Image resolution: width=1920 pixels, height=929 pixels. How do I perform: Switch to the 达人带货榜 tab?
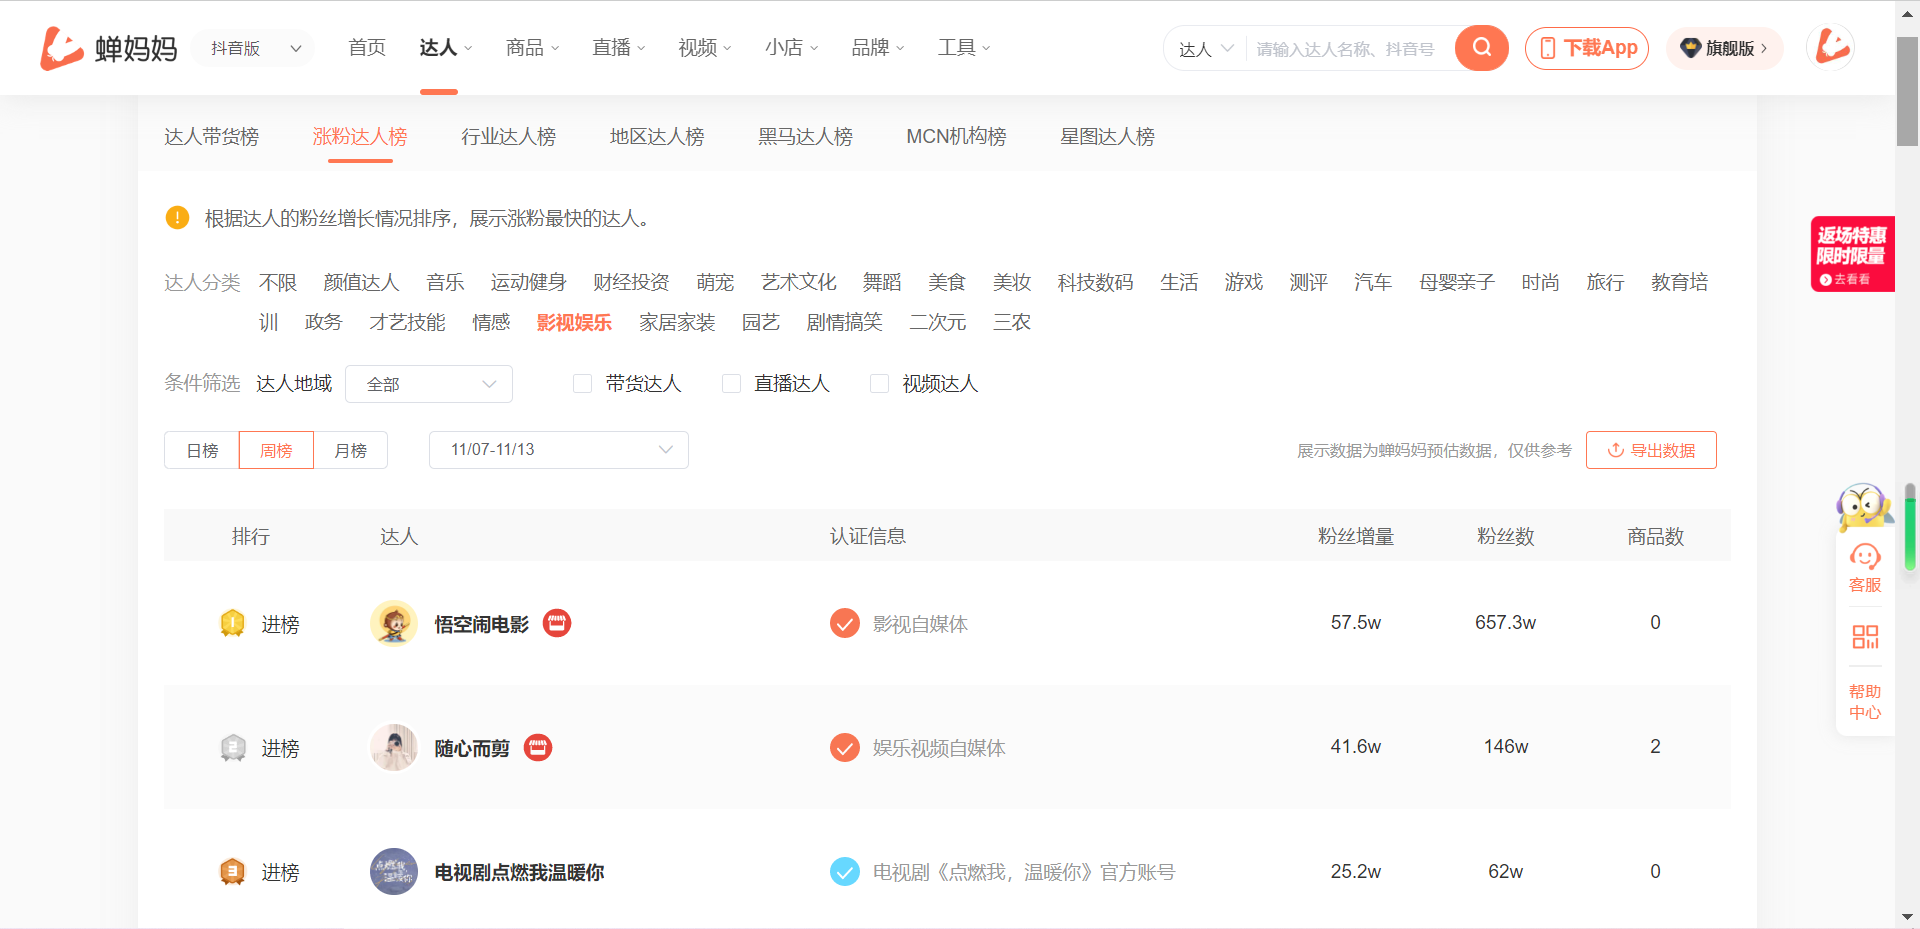[211, 137]
